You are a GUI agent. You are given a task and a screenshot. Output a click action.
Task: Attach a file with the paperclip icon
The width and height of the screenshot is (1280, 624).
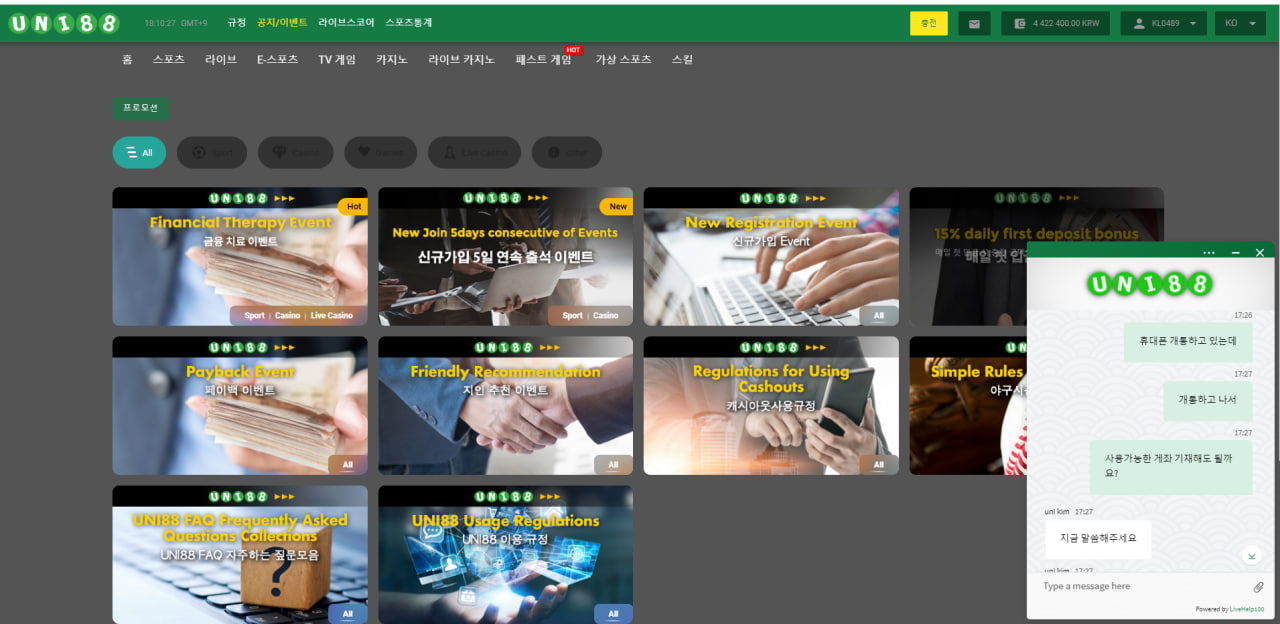(1259, 587)
